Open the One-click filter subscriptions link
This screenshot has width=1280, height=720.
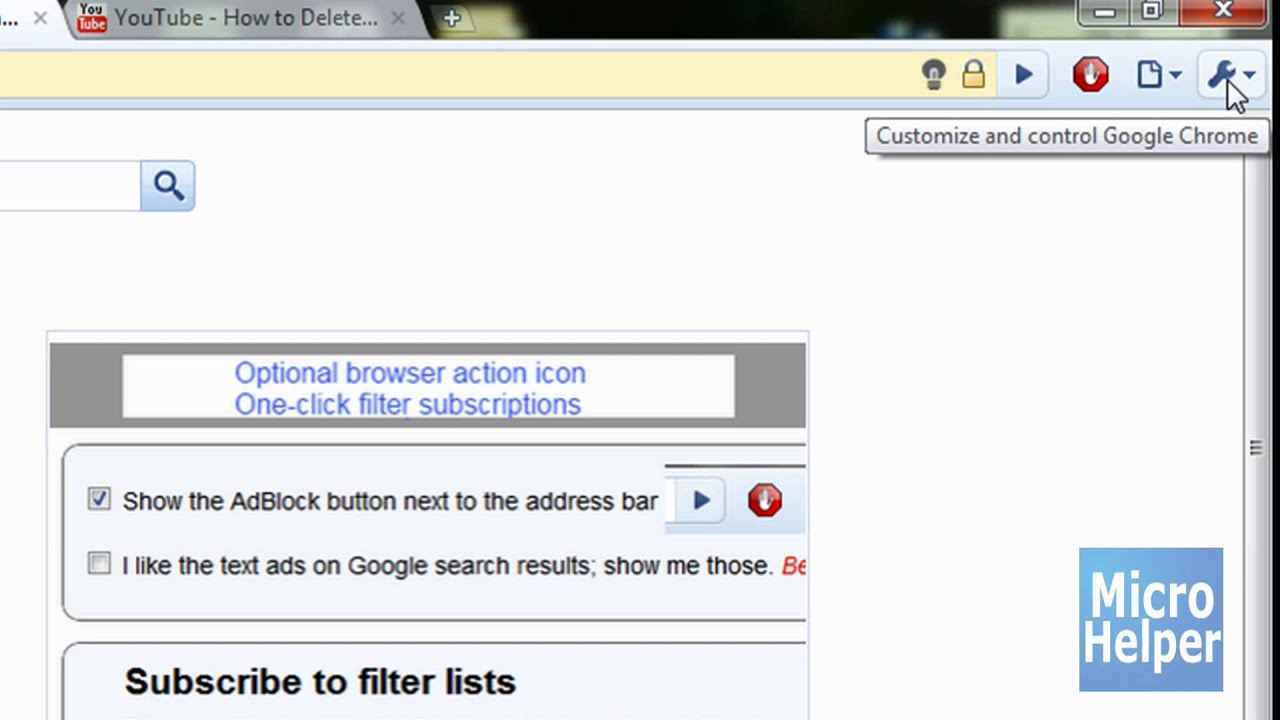407,404
